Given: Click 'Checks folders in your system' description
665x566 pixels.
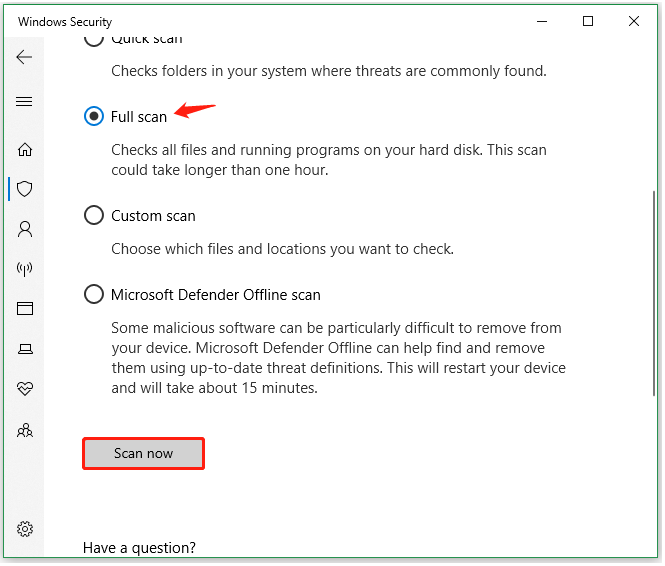Looking at the screenshot, I should pyautogui.click(x=330, y=71).
